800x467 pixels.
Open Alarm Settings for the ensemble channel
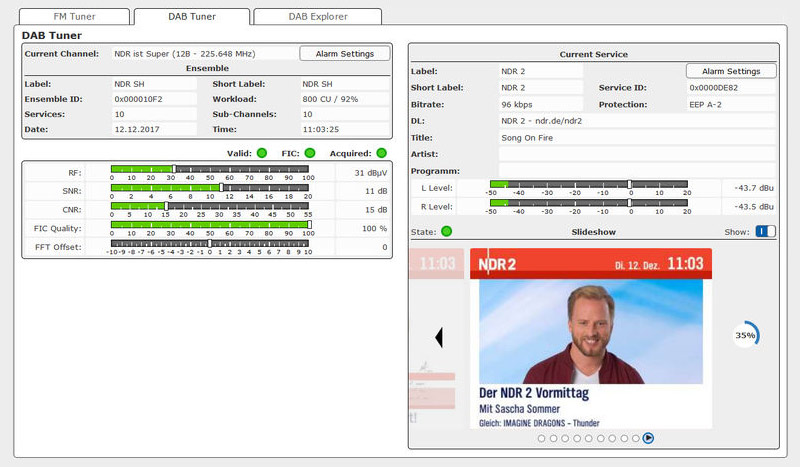coord(345,54)
